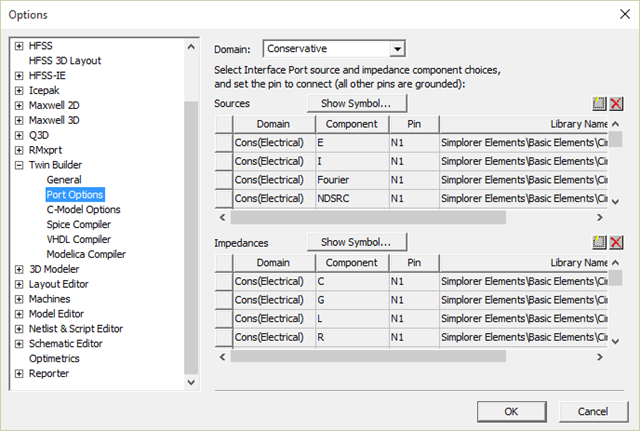Select the Optimetrics tree item
640x431 pixels.
pyautogui.click(x=54, y=359)
